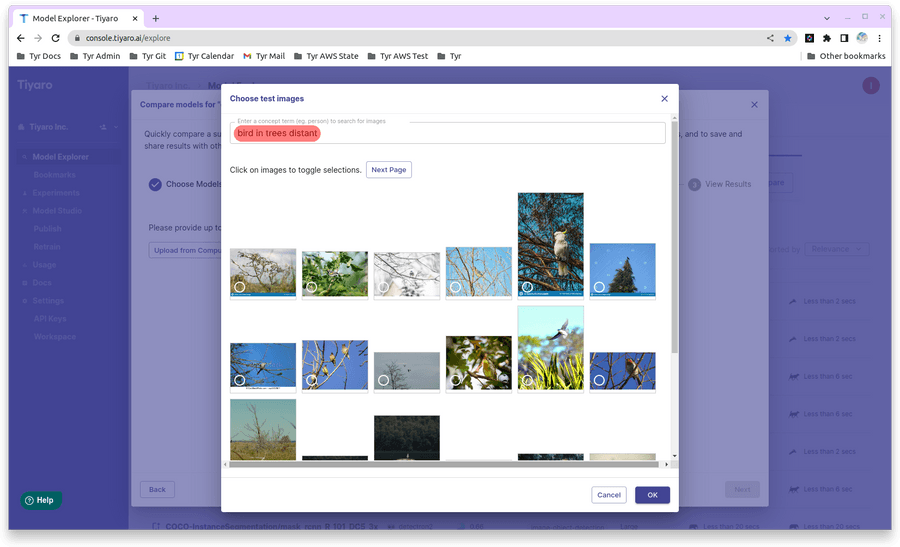Screen dimensions: 900x547
Task: Open Model Explorer in the sidebar
Action: pos(60,157)
